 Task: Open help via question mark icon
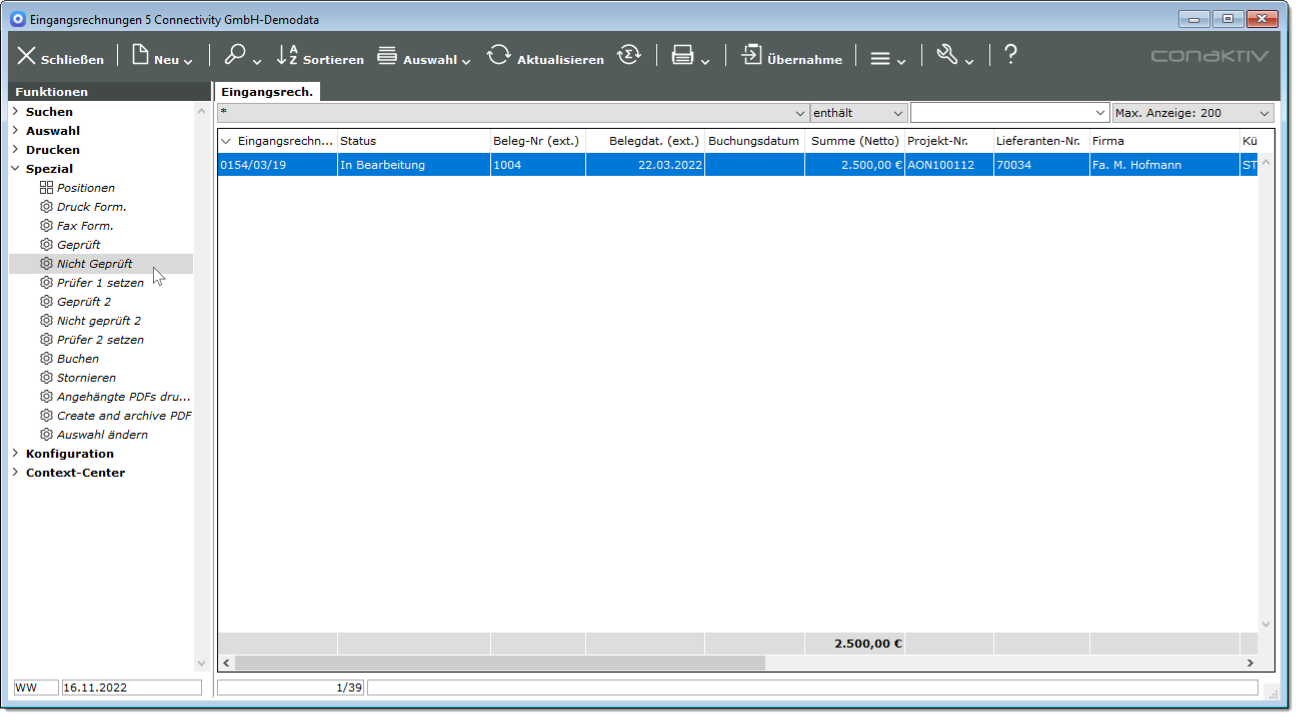(1010, 55)
